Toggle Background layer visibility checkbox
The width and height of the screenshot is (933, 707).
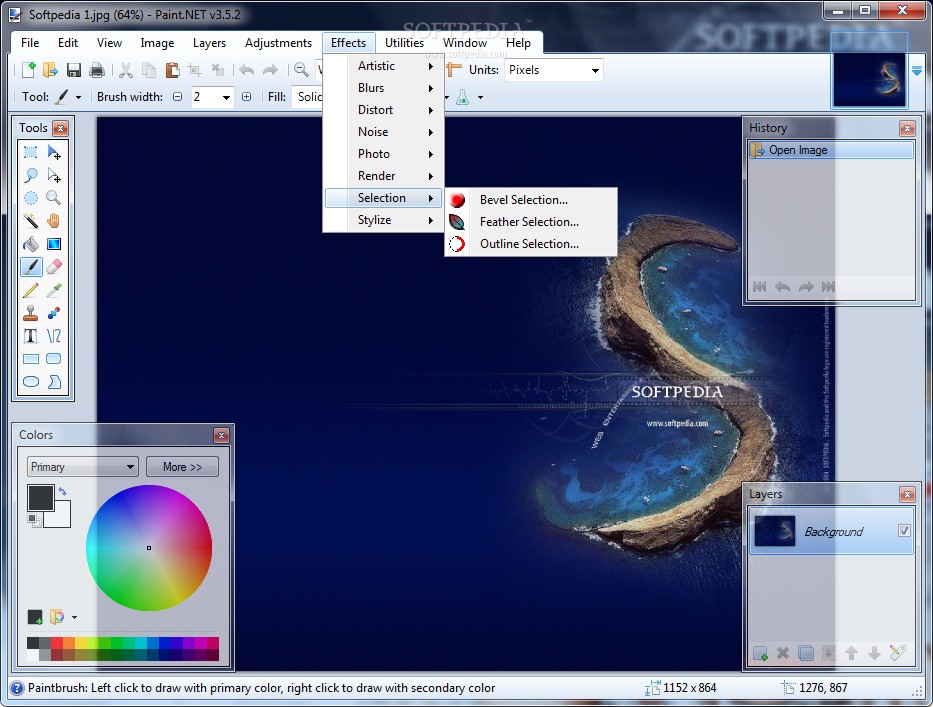(904, 530)
